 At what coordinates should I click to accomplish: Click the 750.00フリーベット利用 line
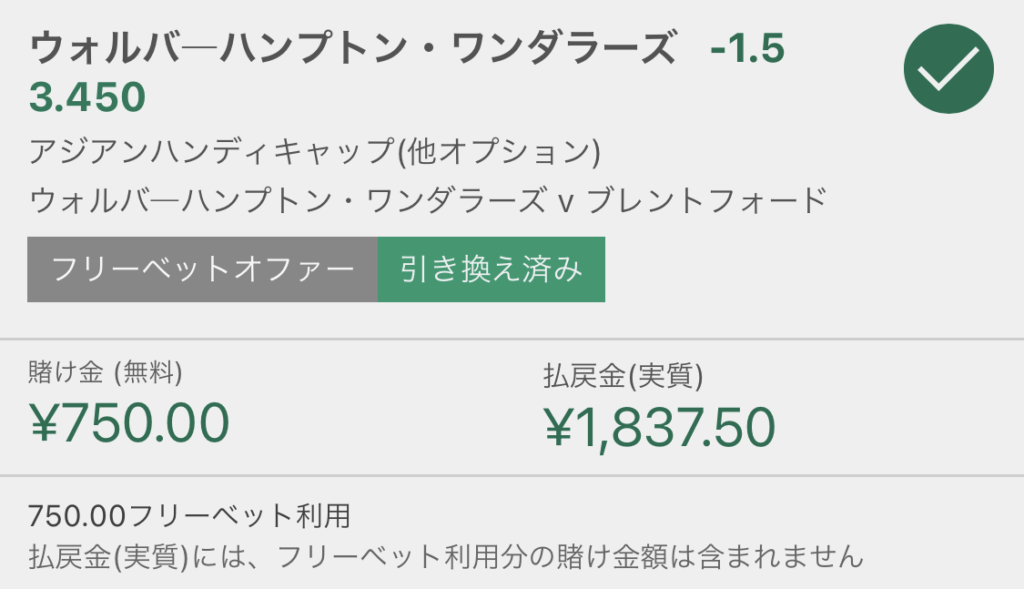tap(189, 516)
